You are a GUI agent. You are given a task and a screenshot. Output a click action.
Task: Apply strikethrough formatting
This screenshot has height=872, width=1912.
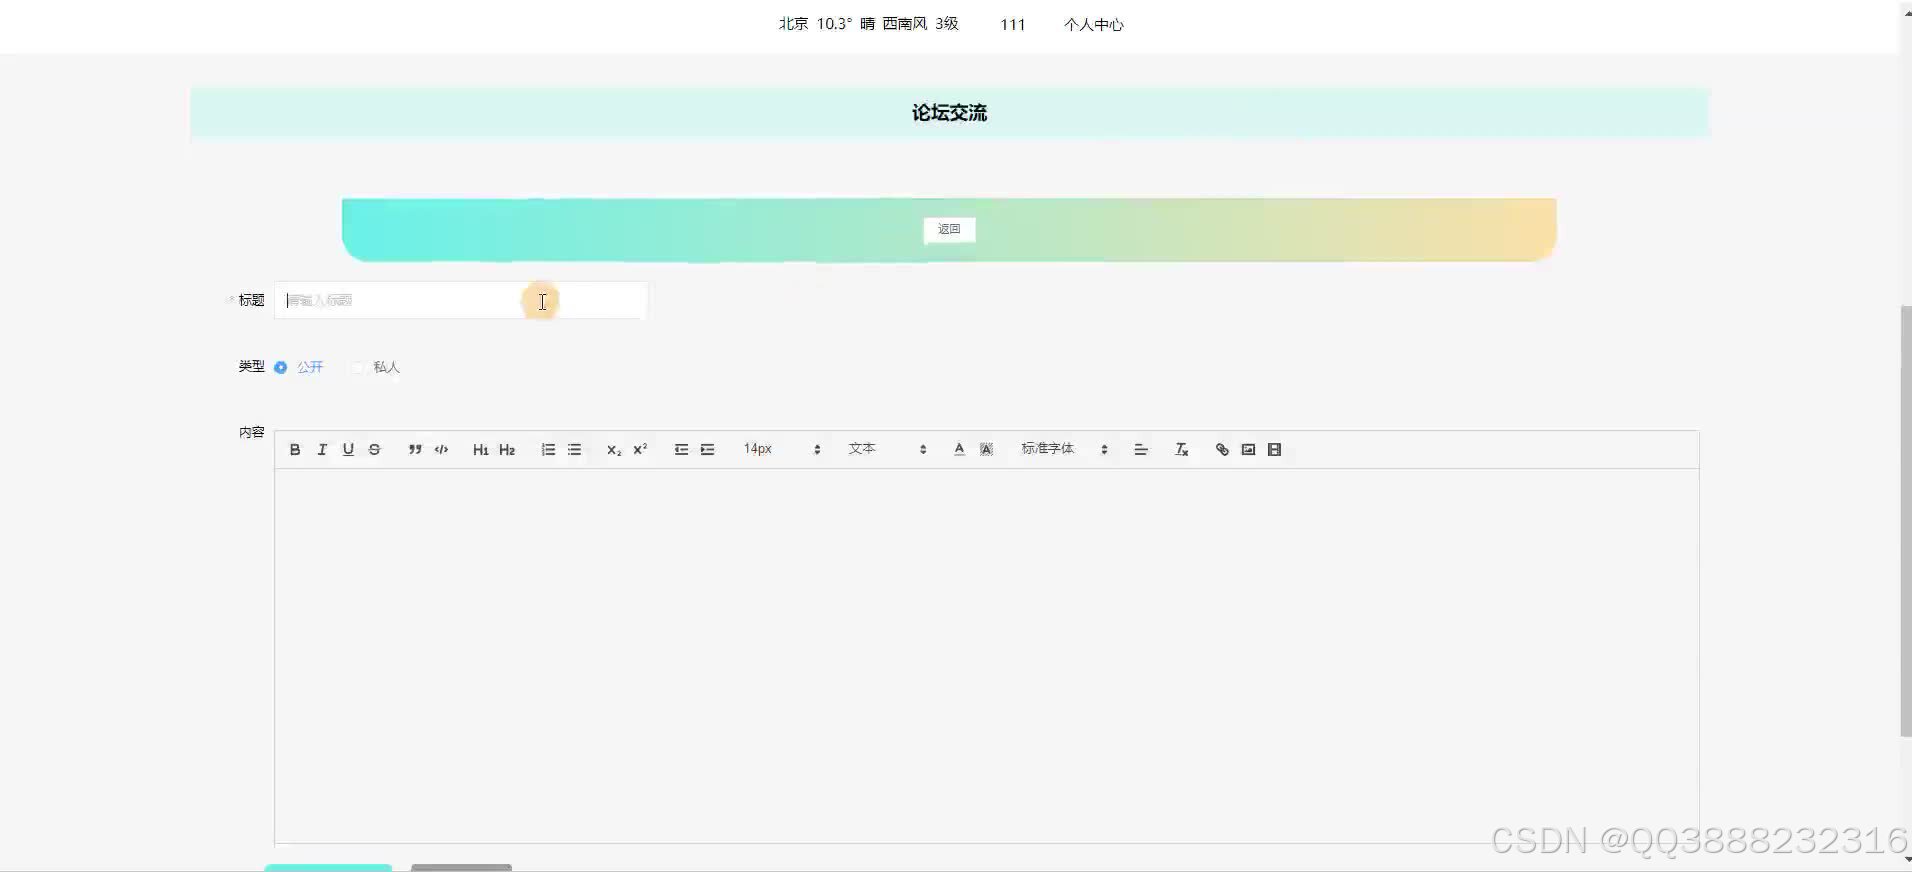pos(375,450)
